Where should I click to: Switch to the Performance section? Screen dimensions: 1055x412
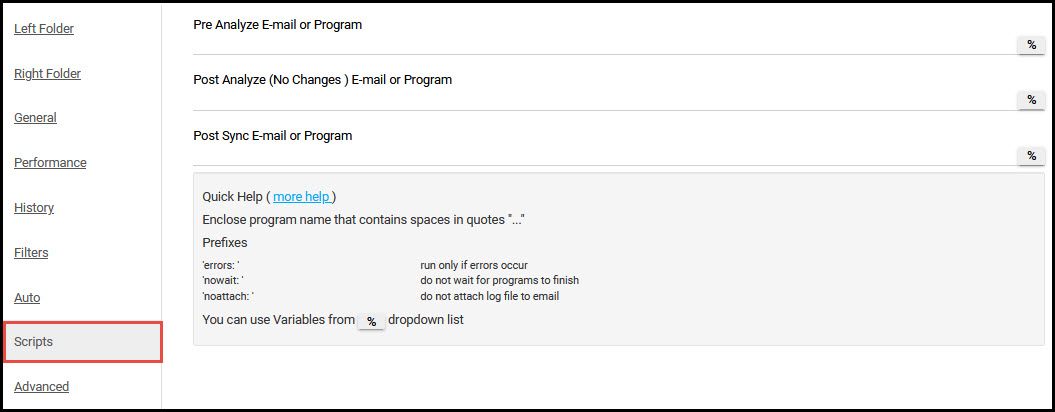click(x=50, y=163)
